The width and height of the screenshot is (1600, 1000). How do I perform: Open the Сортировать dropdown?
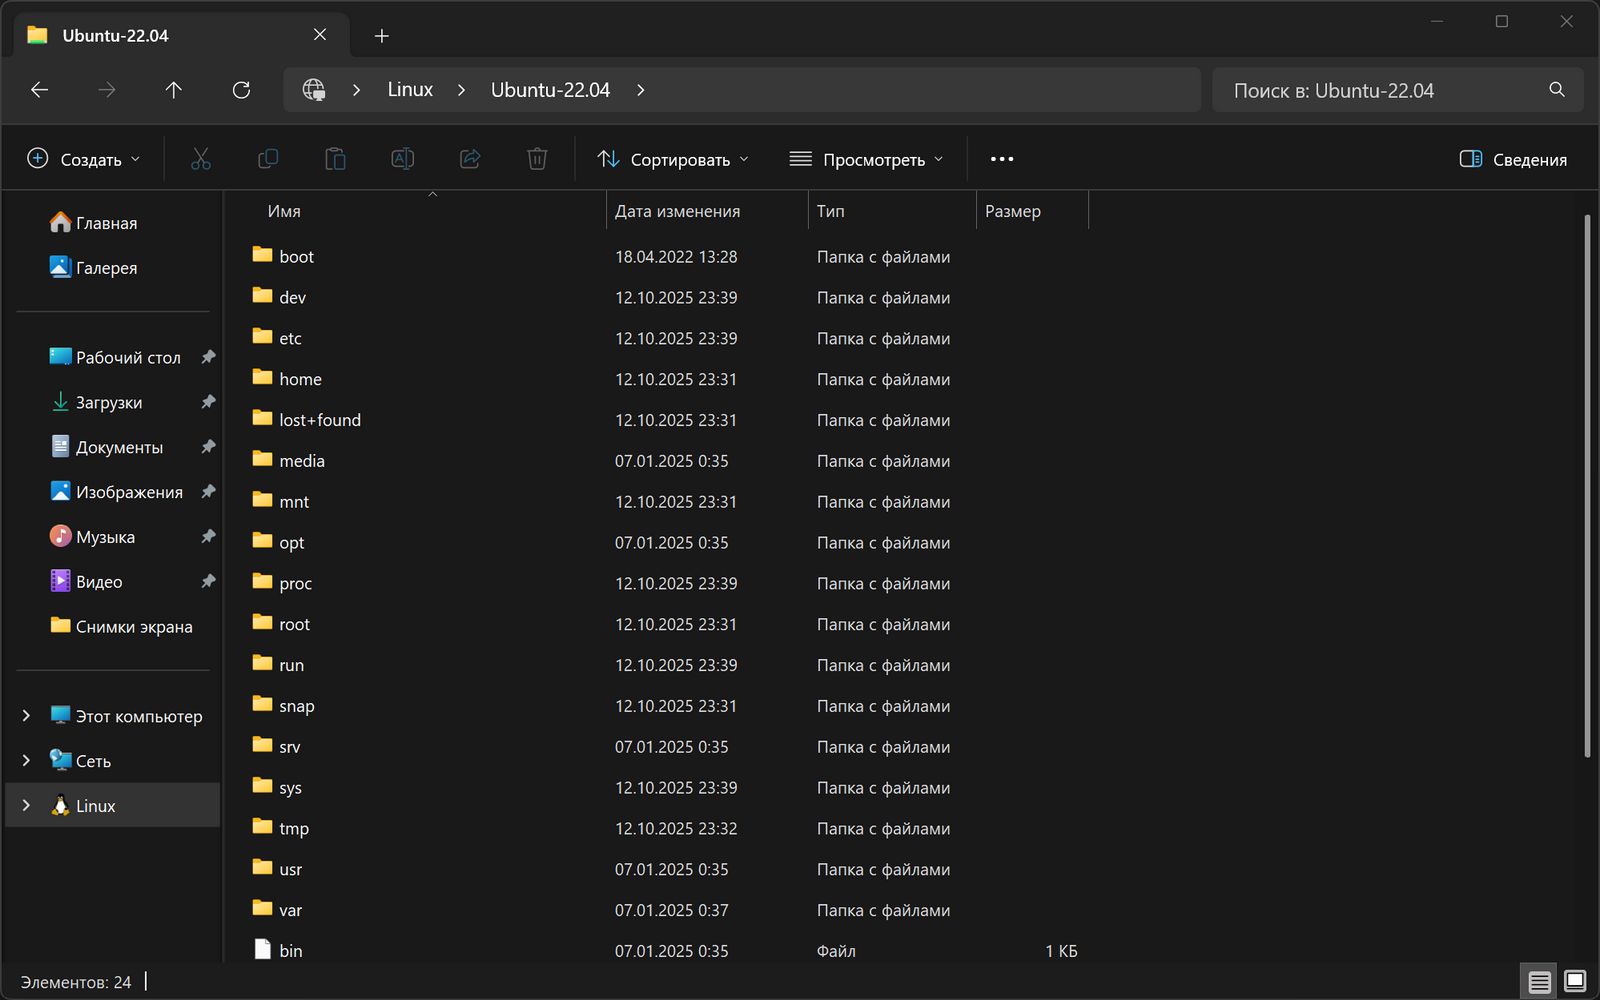pyautogui.click(x=672, y=159)
